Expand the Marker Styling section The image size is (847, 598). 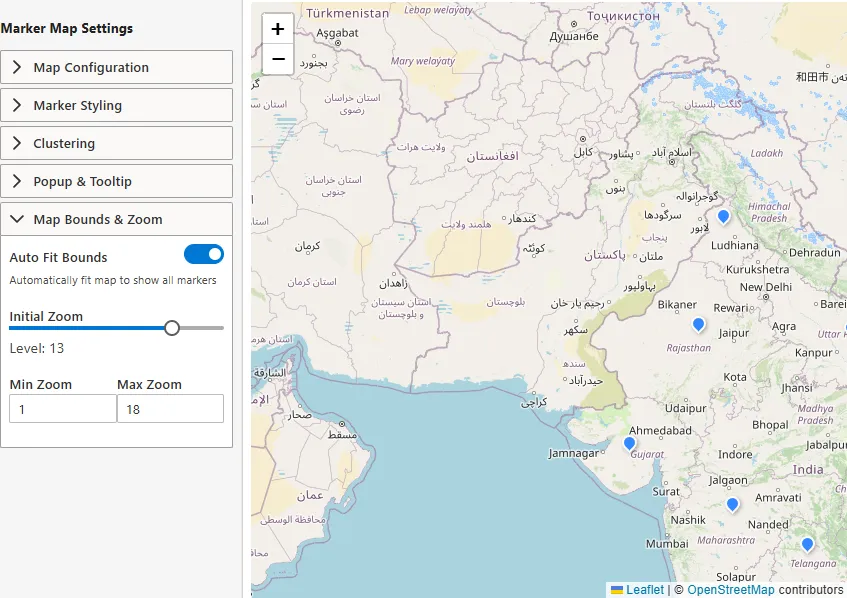pyautogui.click(x=117, y=105)
